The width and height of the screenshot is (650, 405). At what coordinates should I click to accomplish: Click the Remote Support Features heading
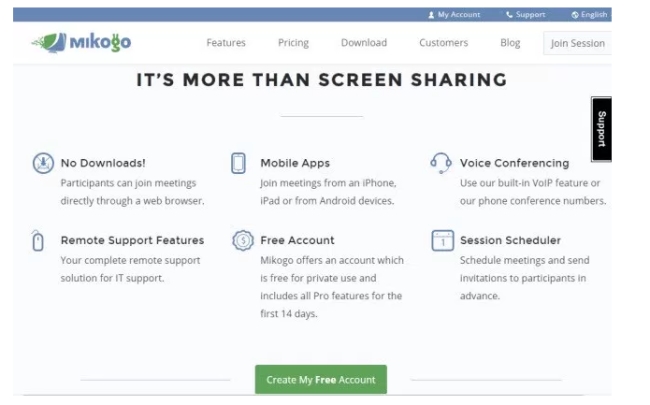point(132,240)
